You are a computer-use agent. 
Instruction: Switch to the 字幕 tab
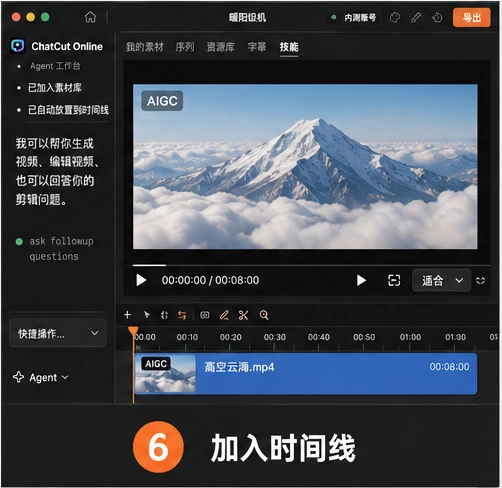257,47
